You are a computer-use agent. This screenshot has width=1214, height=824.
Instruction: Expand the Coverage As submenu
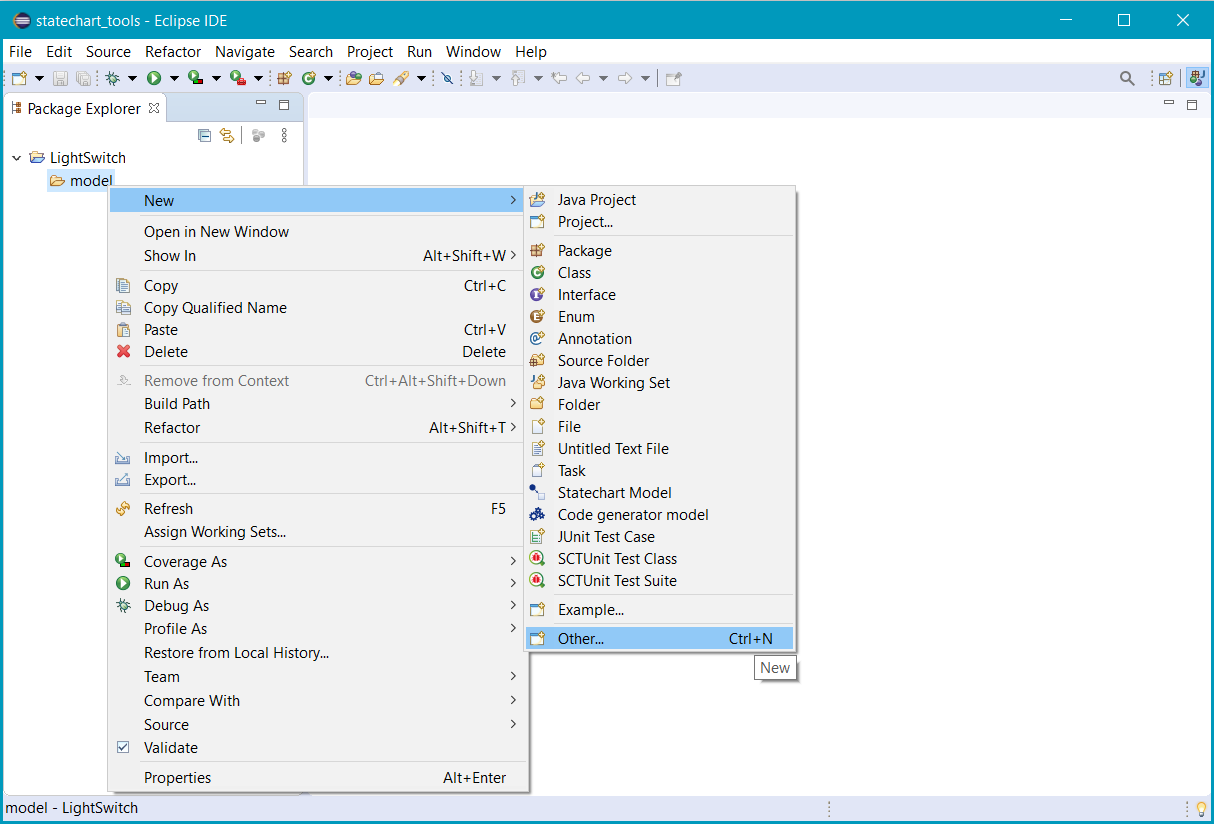317,562
